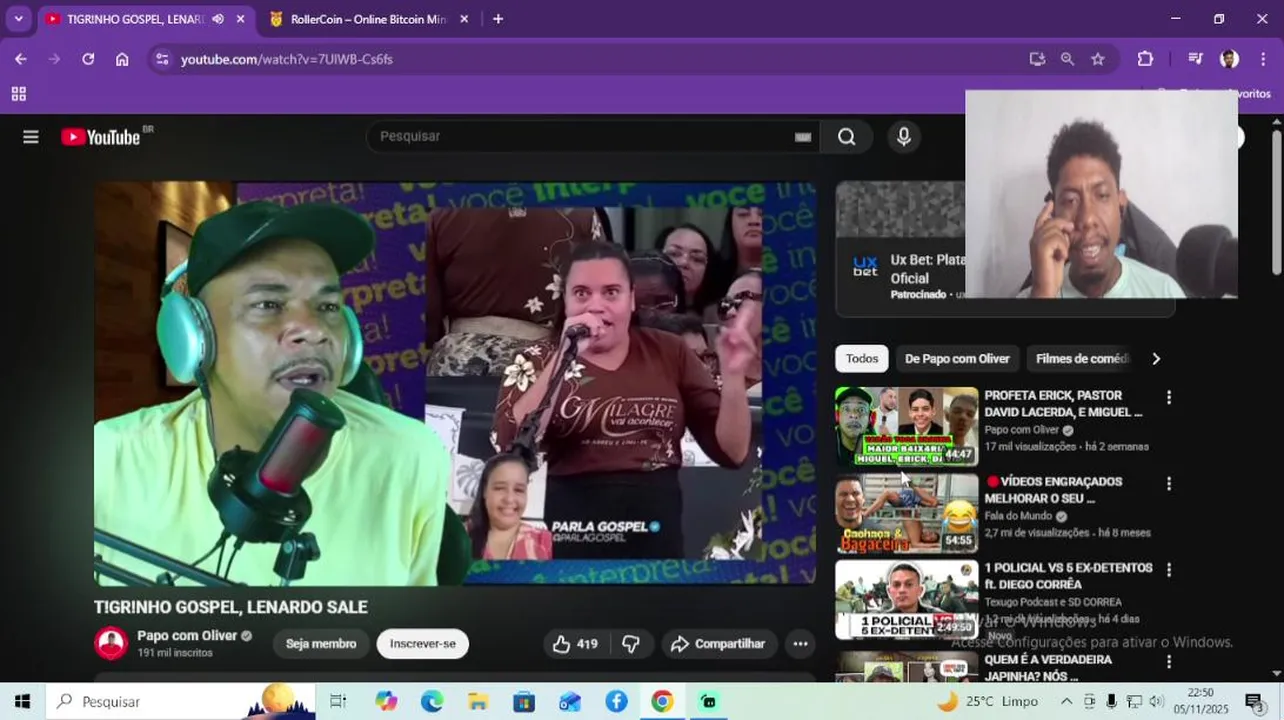Open the apps grid in the bookmarks bar
Screen dimensions: 1284x720
(x=18, y=94)
